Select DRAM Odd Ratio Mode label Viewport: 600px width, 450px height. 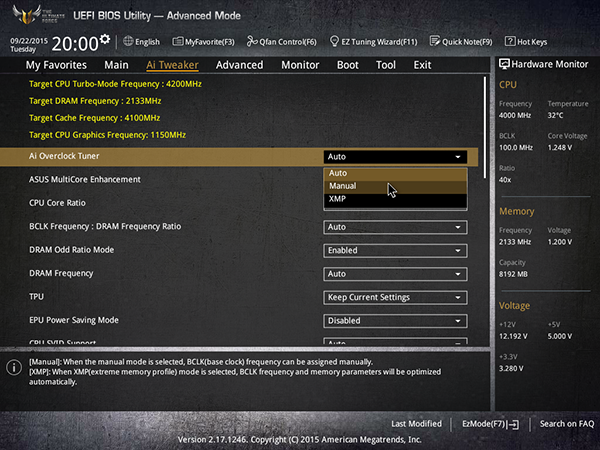(x=72, y=250)
